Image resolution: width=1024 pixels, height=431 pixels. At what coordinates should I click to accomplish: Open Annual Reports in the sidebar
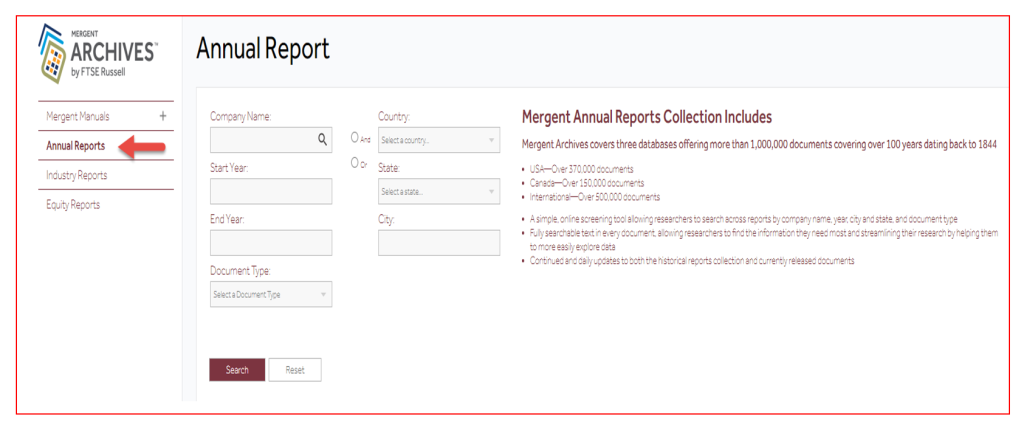click(x=75, y=146)
